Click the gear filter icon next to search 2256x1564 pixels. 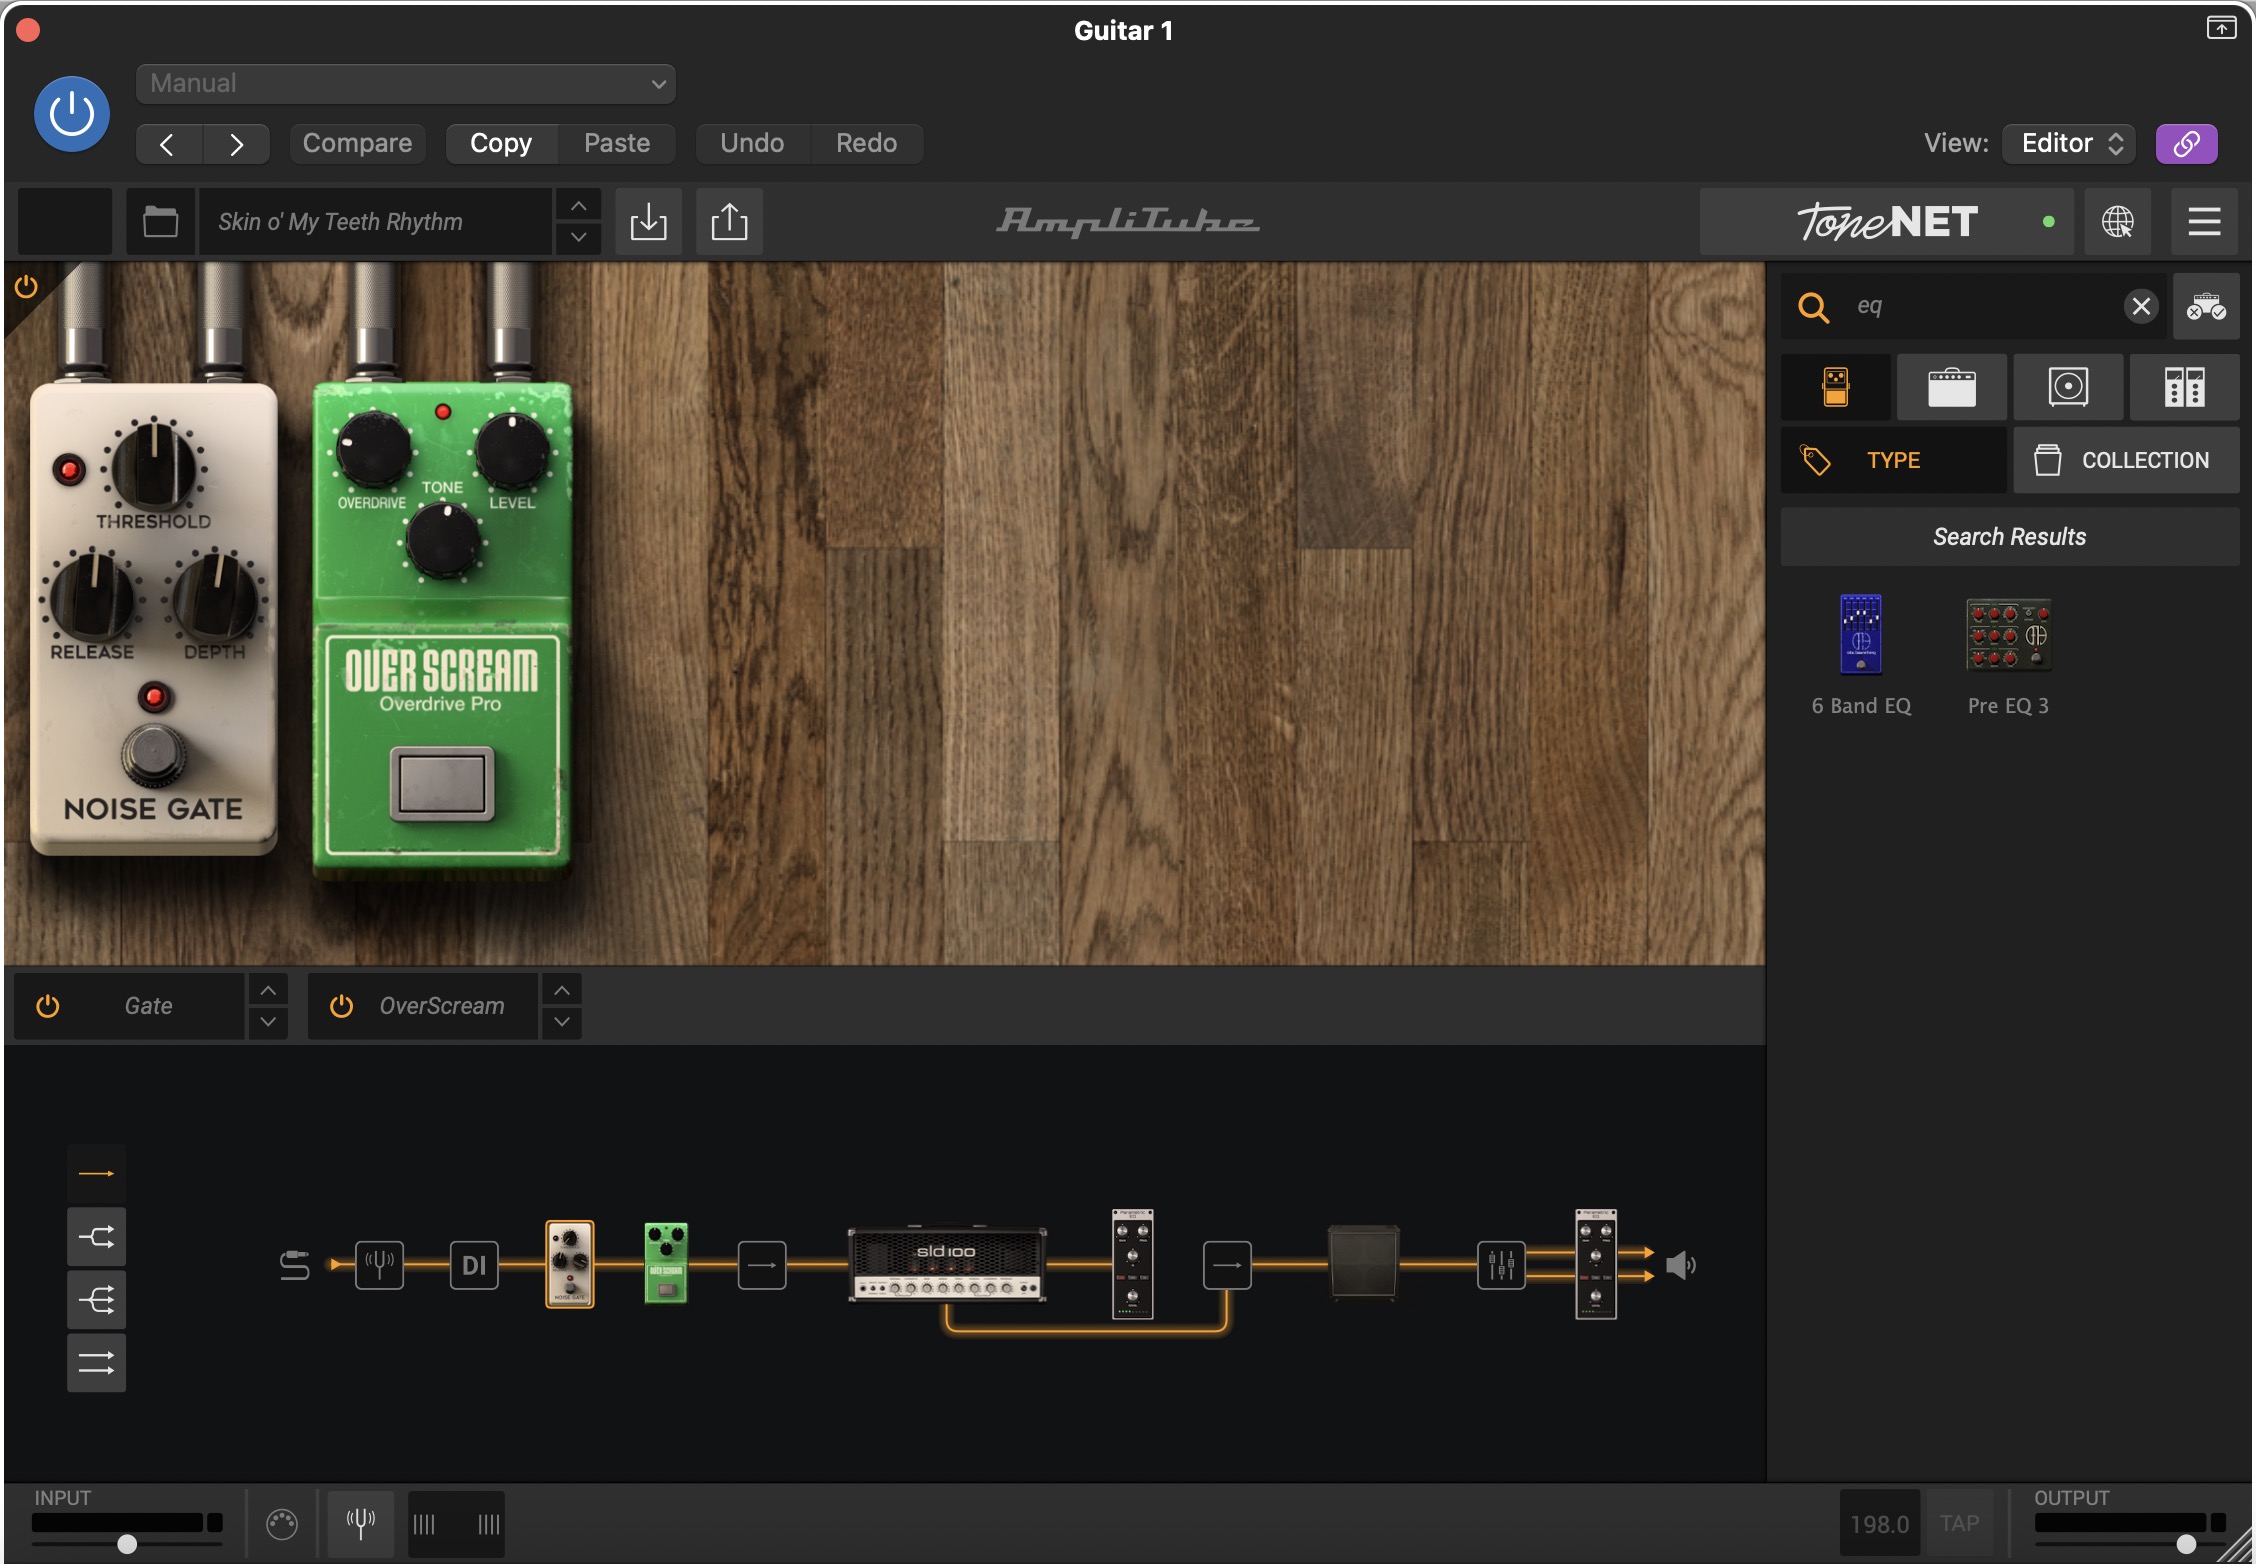2205,307
